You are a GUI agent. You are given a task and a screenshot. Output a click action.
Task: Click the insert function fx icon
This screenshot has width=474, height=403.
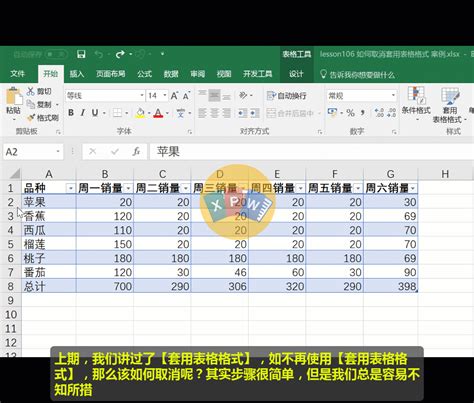(x=136, y=152)
